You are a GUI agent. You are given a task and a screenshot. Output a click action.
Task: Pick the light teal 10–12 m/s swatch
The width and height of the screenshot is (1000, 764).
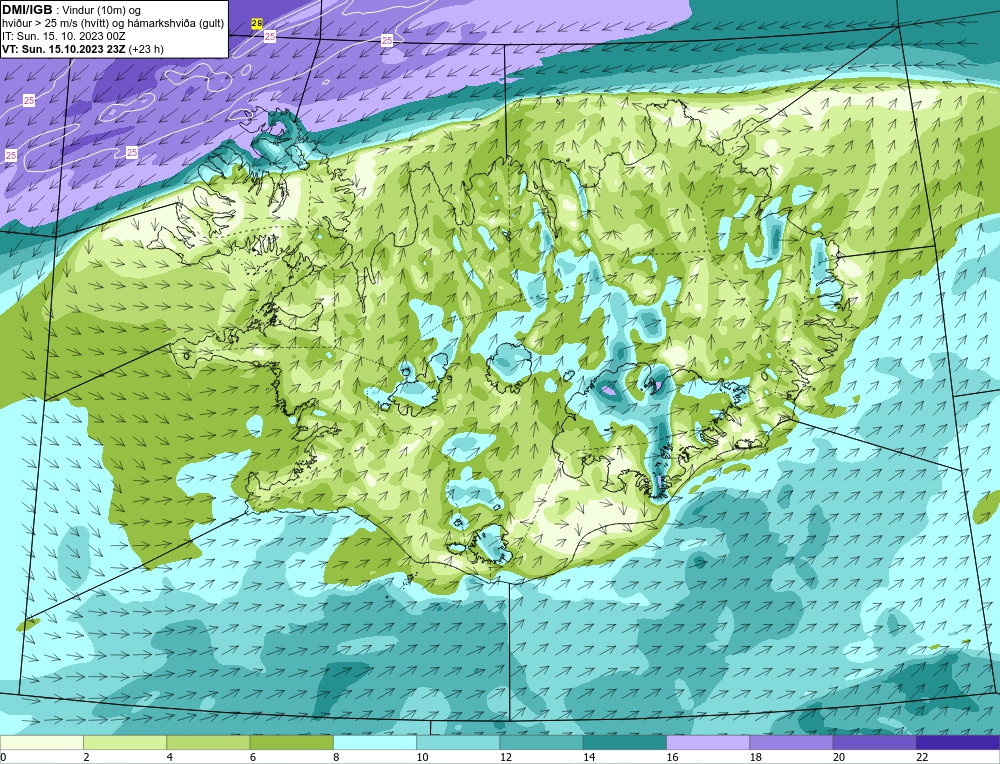458,742
